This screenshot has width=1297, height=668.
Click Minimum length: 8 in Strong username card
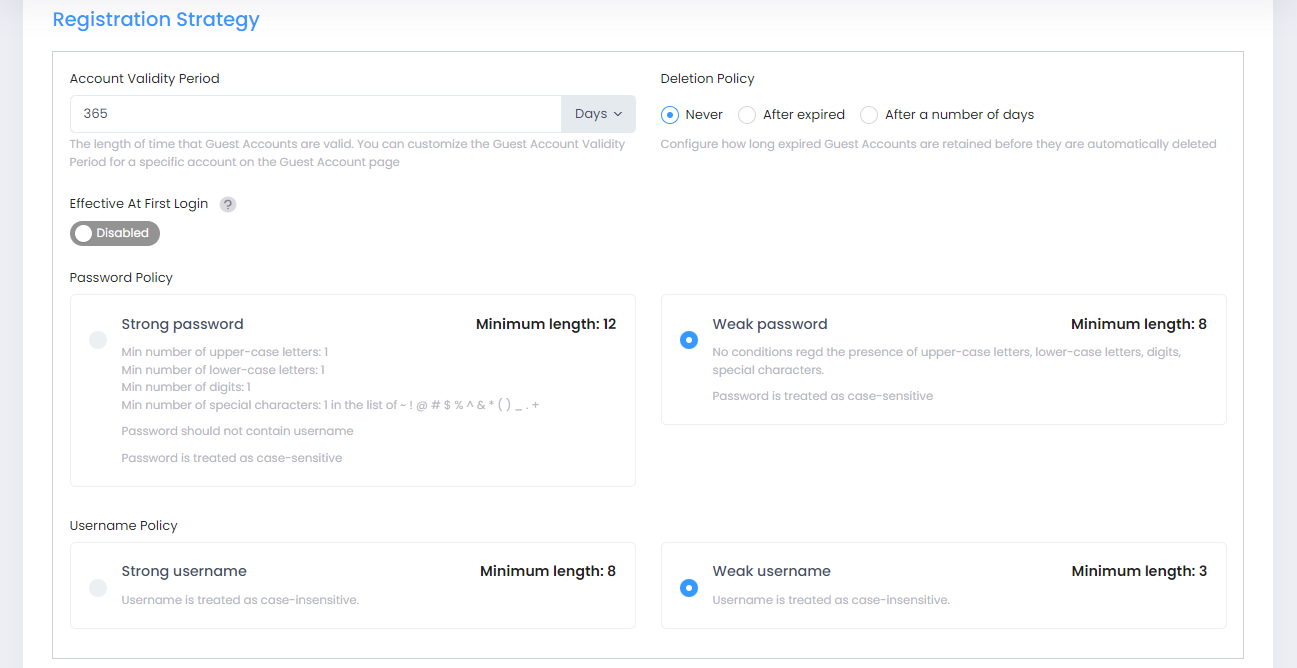point(547,571)
